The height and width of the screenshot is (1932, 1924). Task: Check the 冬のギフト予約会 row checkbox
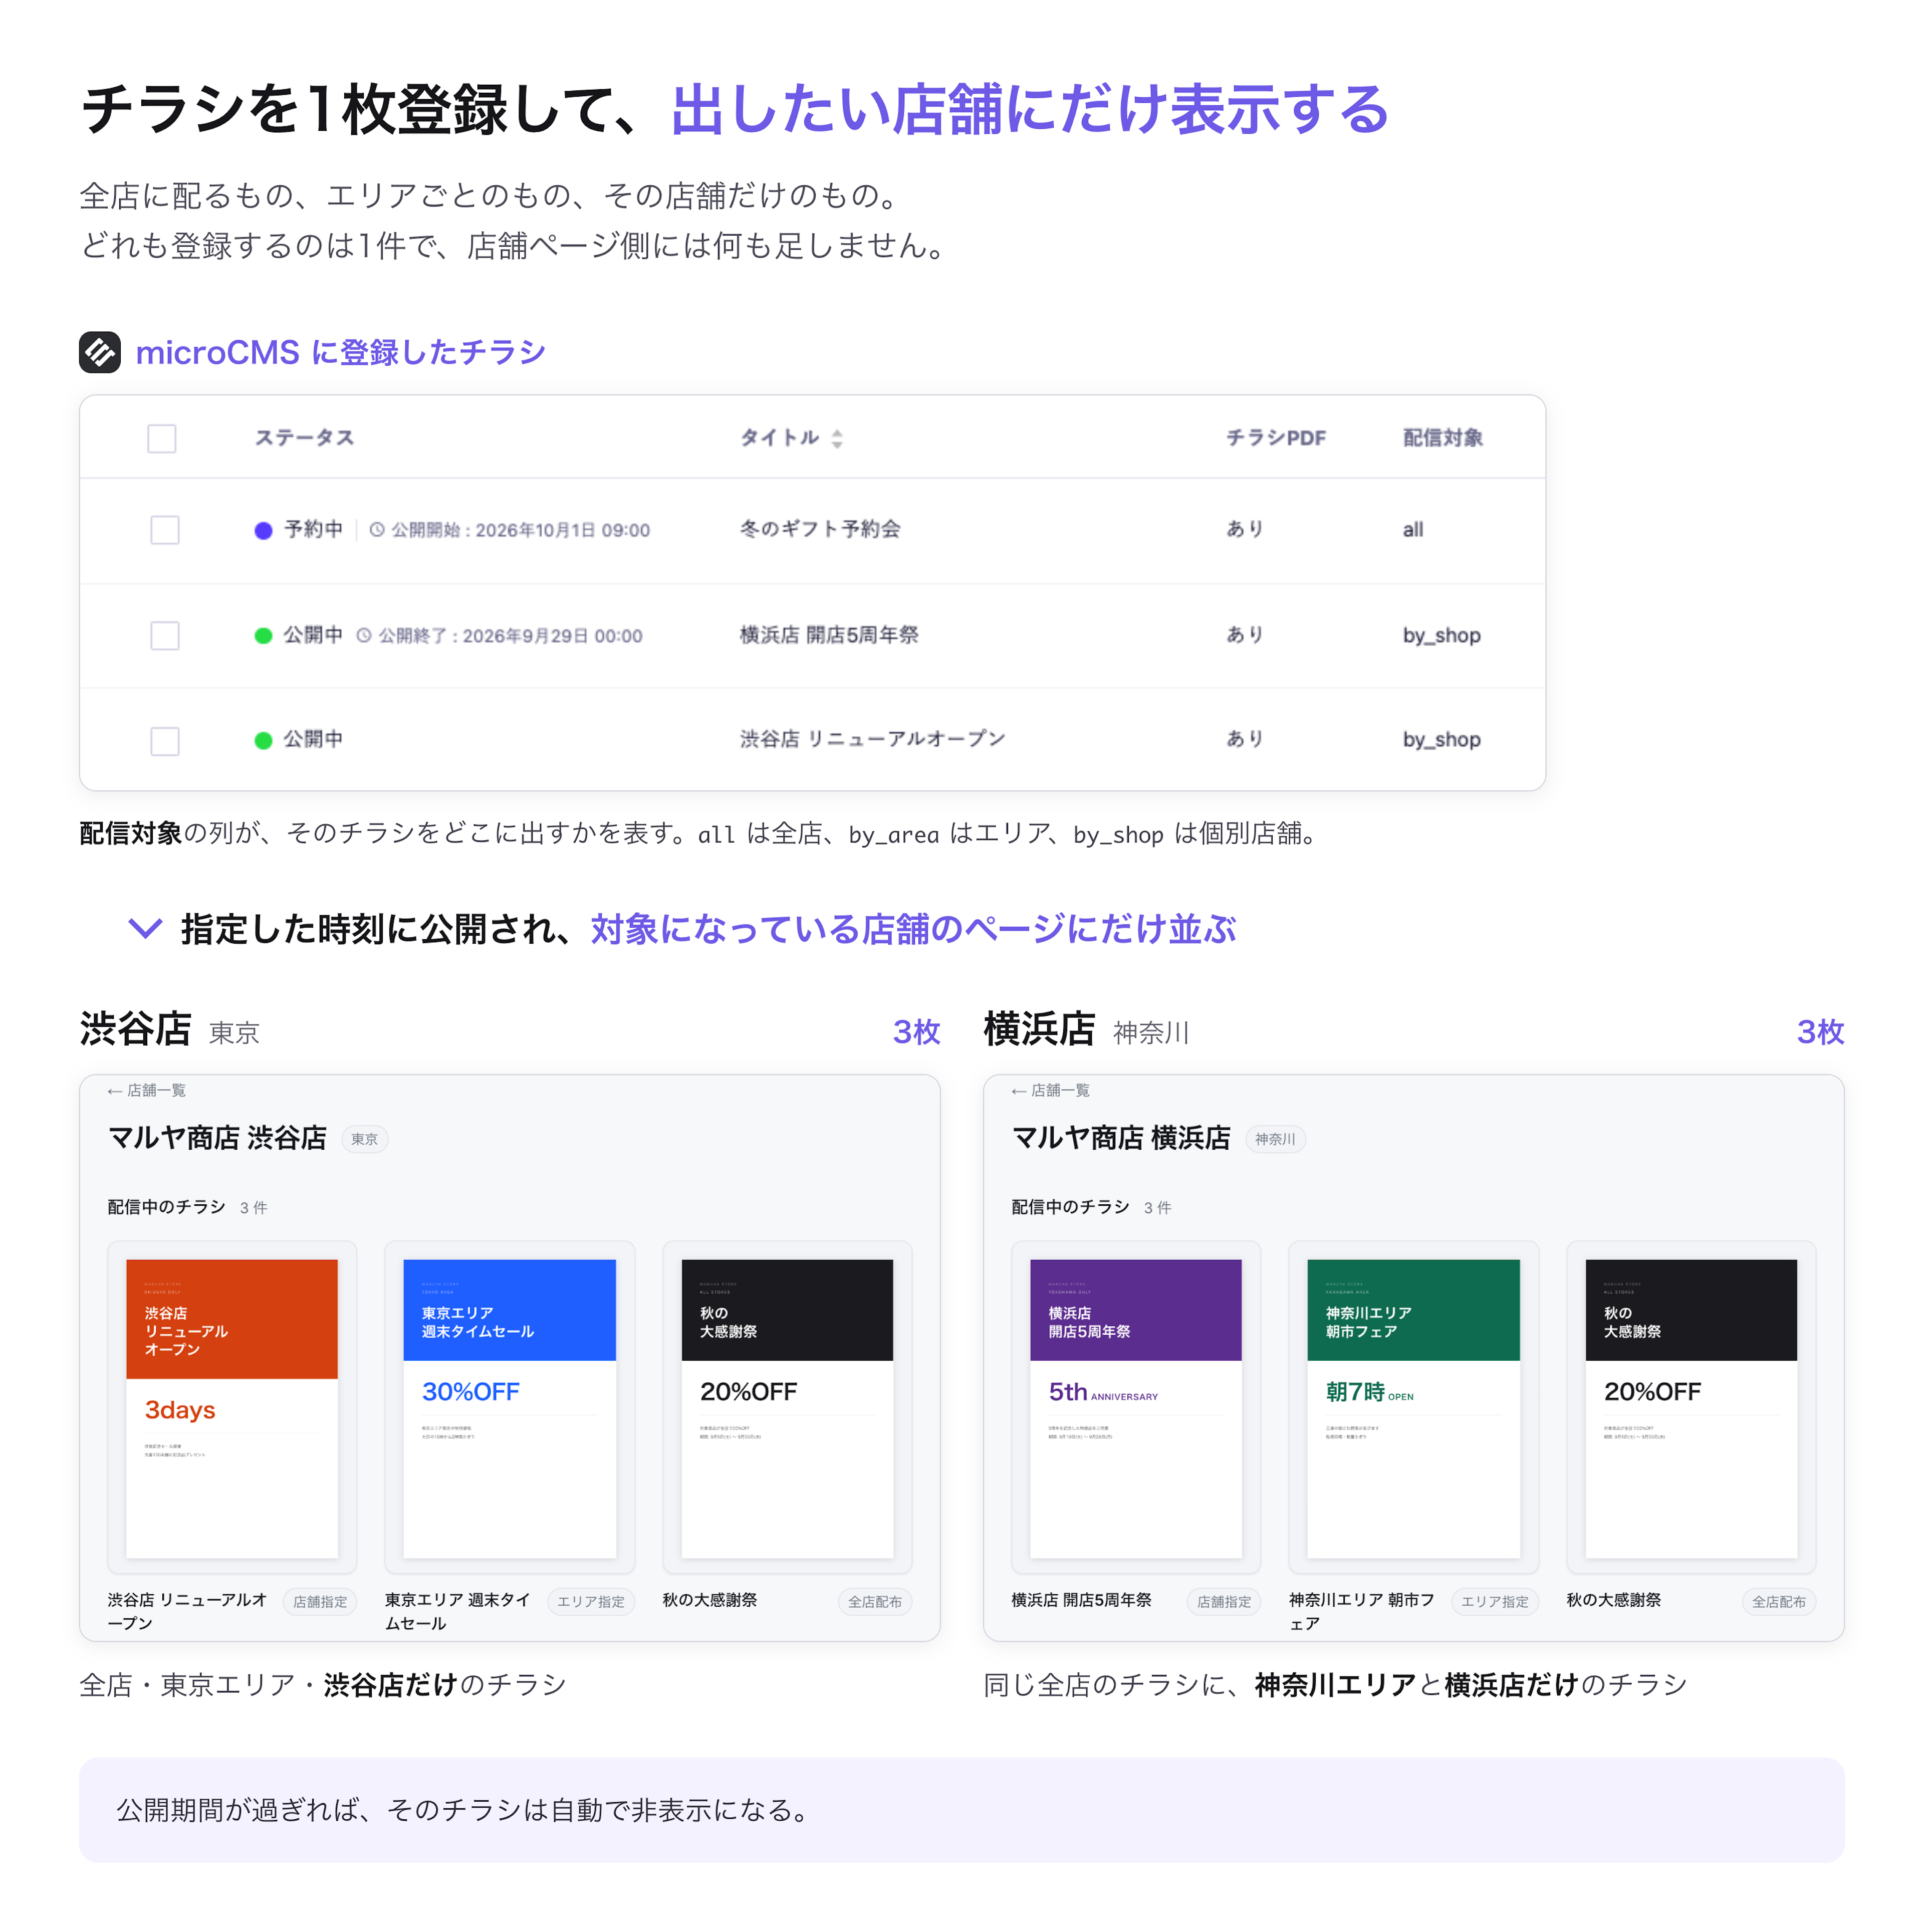[165, 530]
